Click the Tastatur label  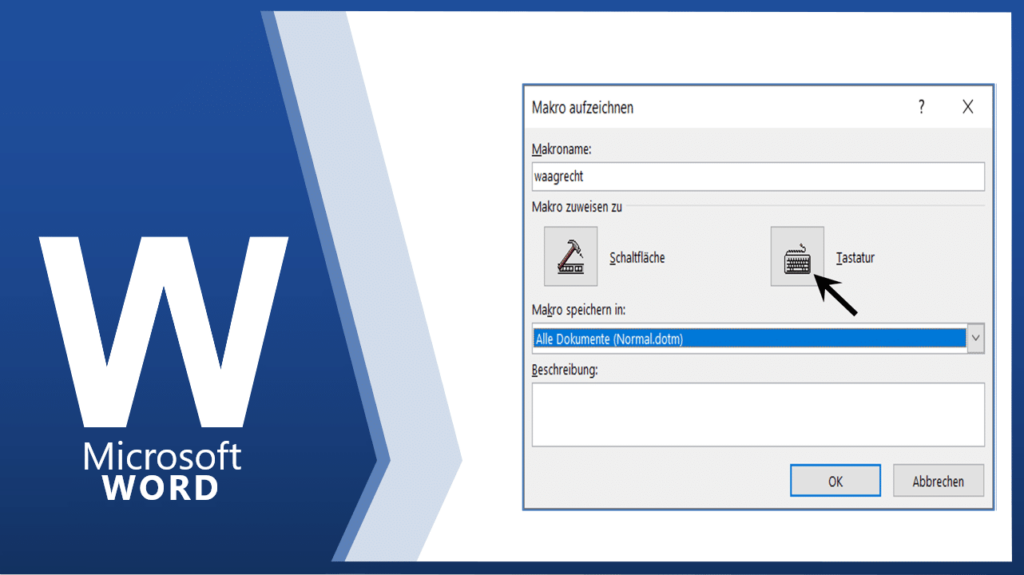pyautogui.click(x=855, y=257)
